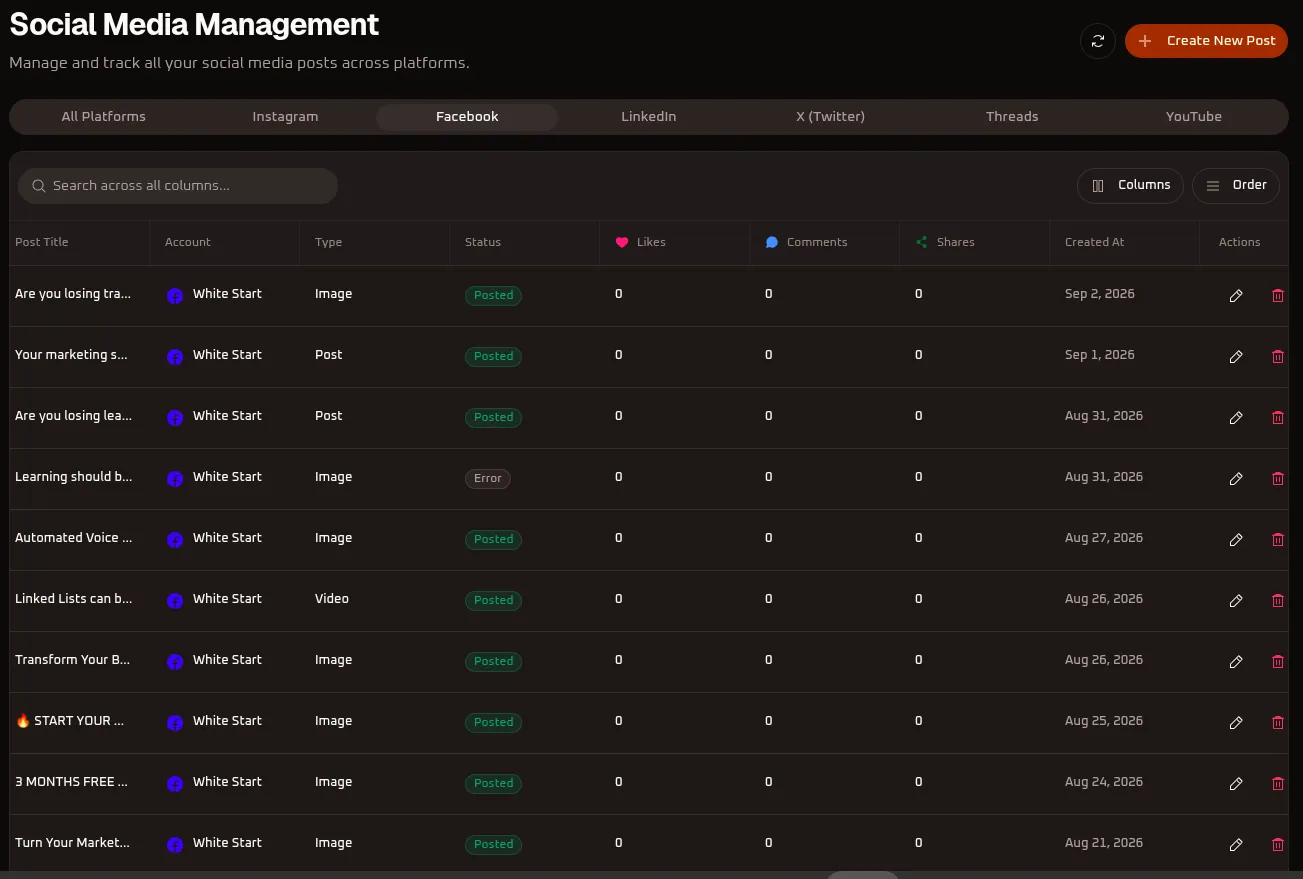This screenshot has width=1303, height=879.
Task: Edit the 'Linked Lists can b...' post
Action: click(1236, 601)
